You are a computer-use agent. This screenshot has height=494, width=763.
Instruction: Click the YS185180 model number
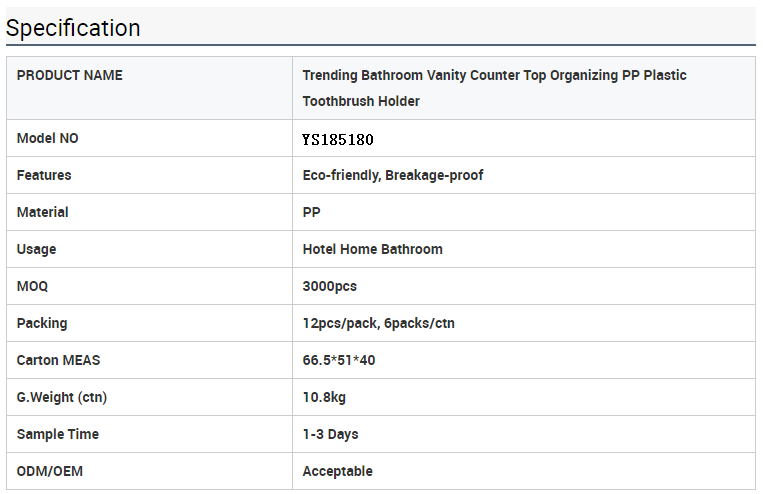(338, 140)
